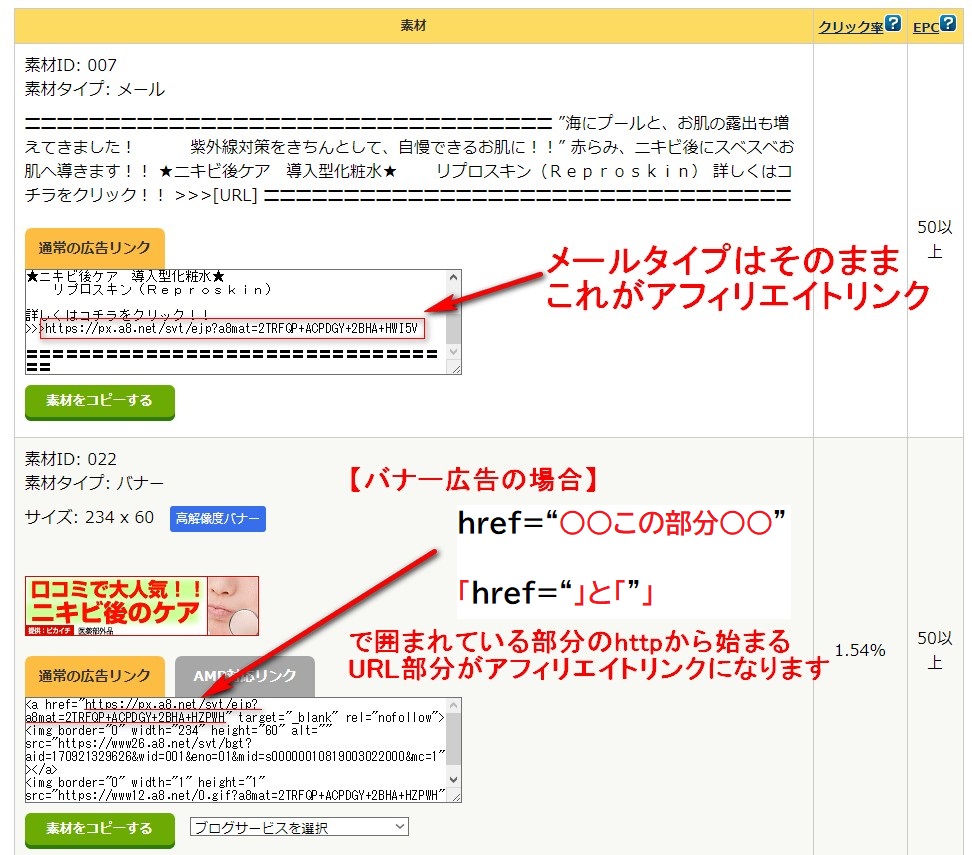Click scroll-up arrow in mail code textarea
This screenshot has height=855, width=972.
click(454, 279)
